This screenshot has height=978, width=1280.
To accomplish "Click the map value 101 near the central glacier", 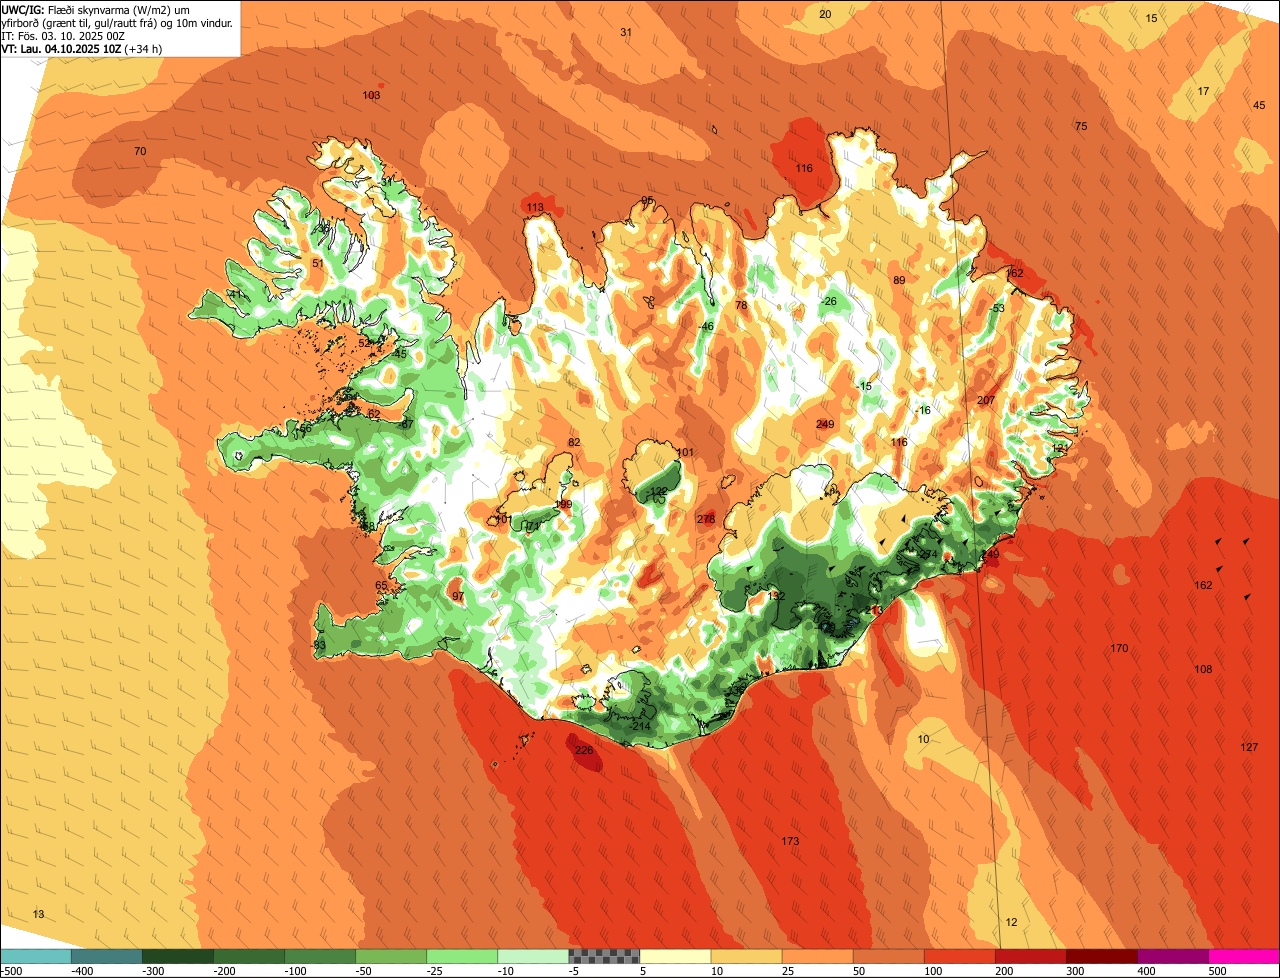I will tap(685, 452).
